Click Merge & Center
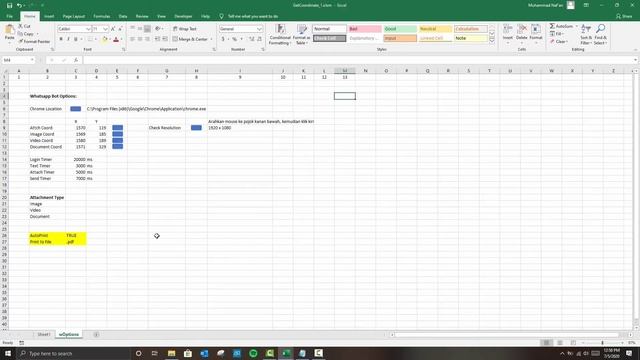 coord(190,39)
